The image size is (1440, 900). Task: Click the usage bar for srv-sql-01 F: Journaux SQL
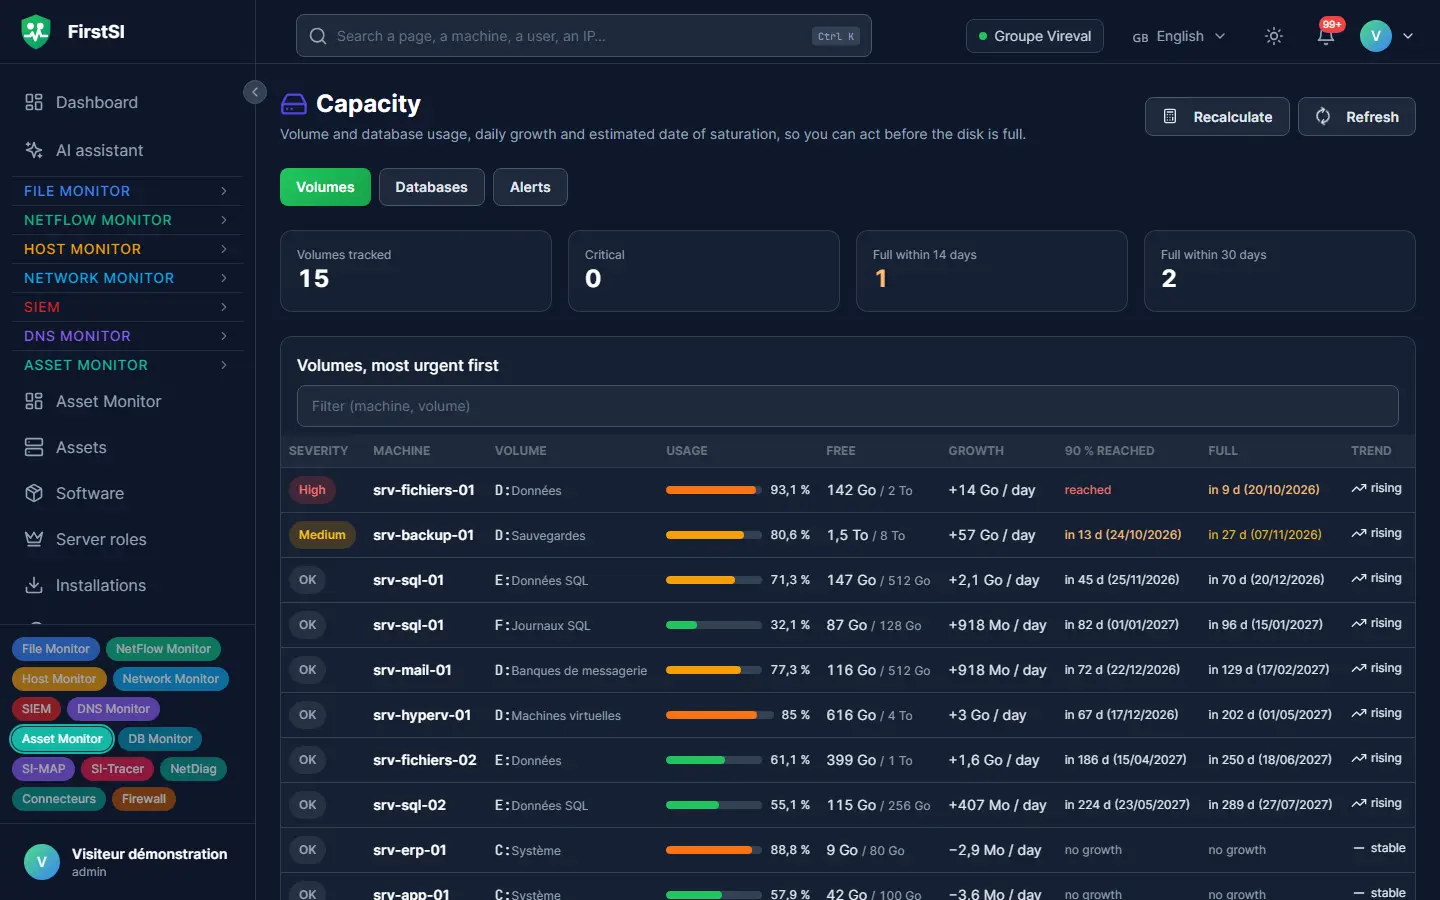pos(714,625)
